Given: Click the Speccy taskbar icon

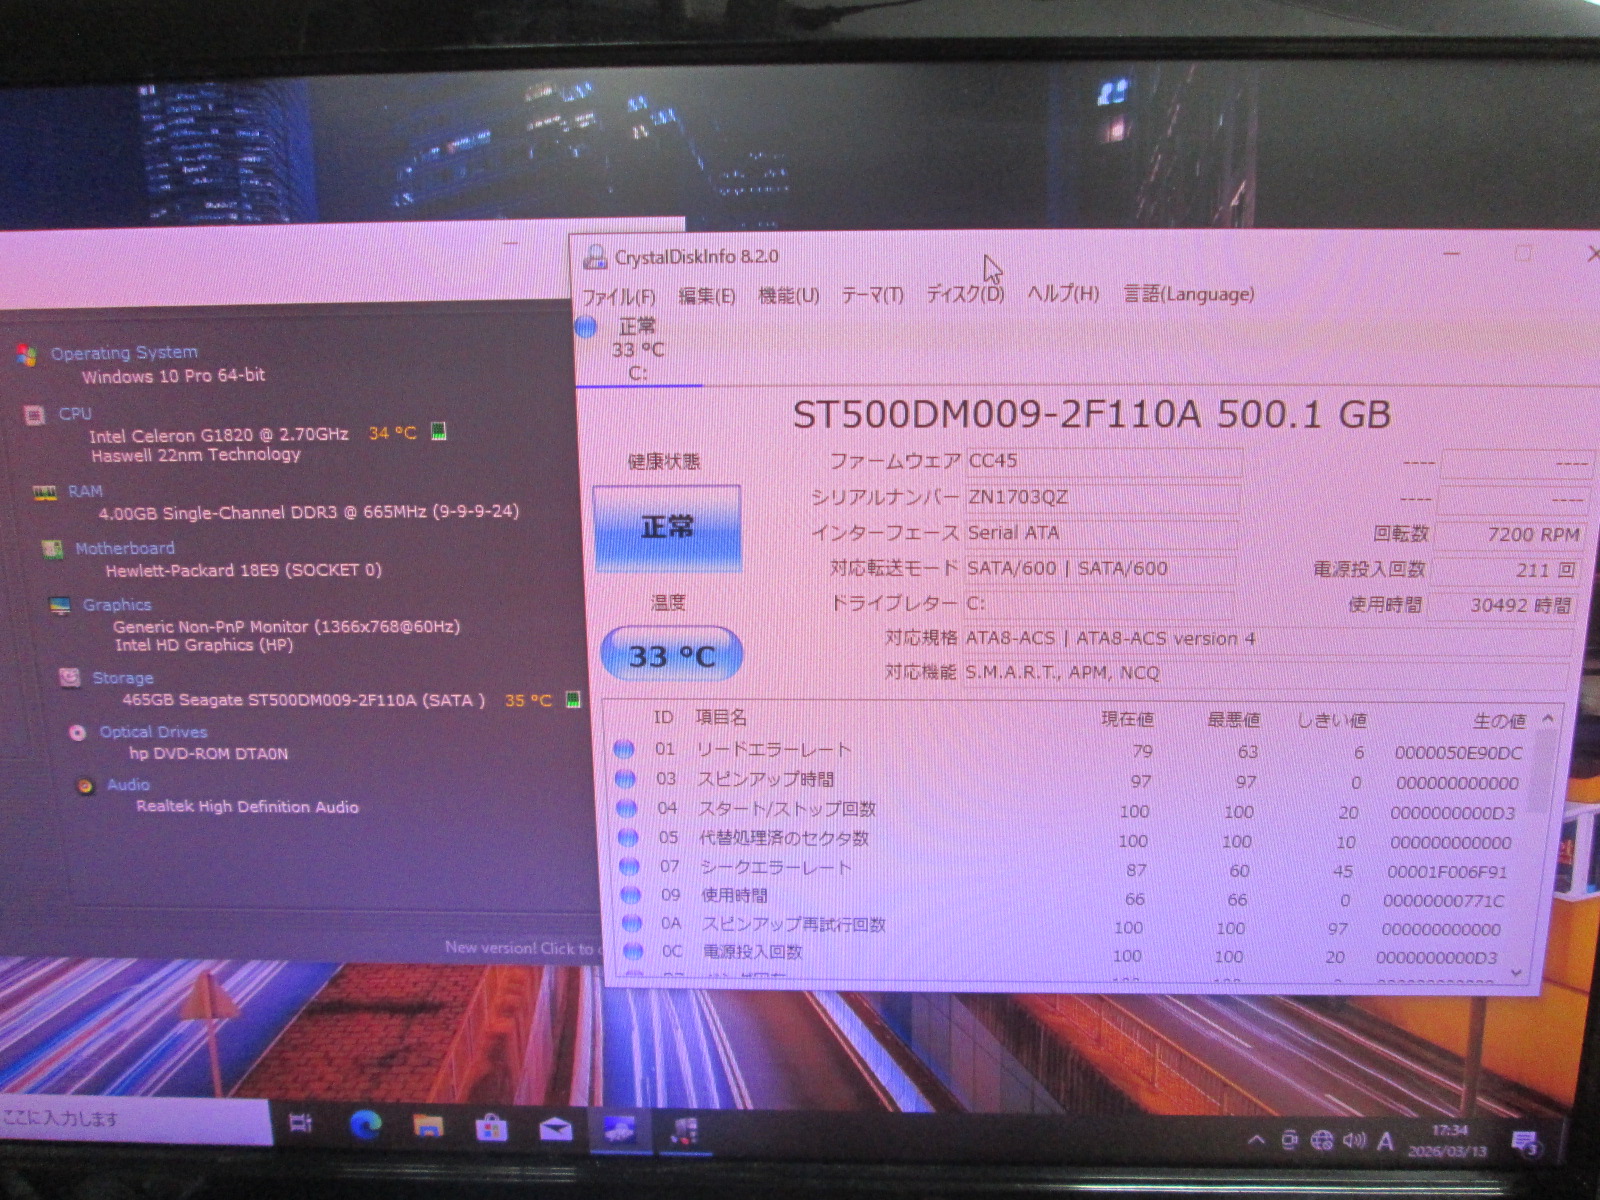Looking at the screenshot, I should pyautogui.click(x=684, y=1132).
